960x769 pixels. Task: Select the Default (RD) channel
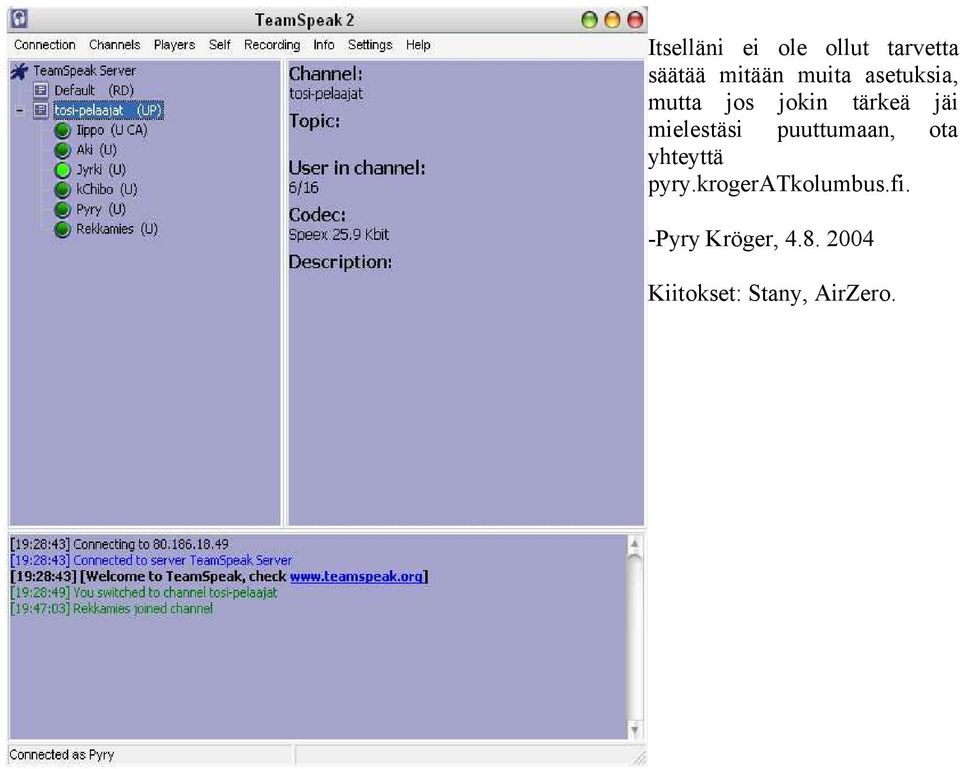94,91
